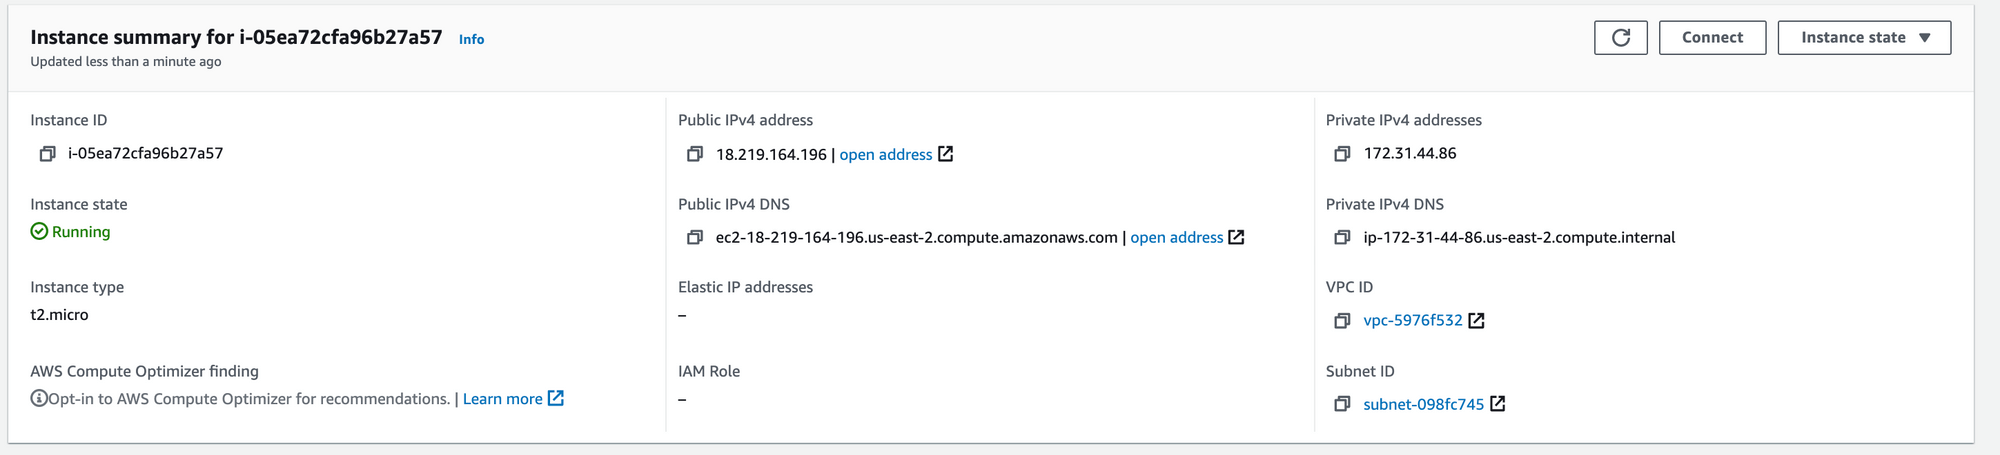
Task: Copy the Private IPv4 DNS name
Action: tap(1343, 238)
